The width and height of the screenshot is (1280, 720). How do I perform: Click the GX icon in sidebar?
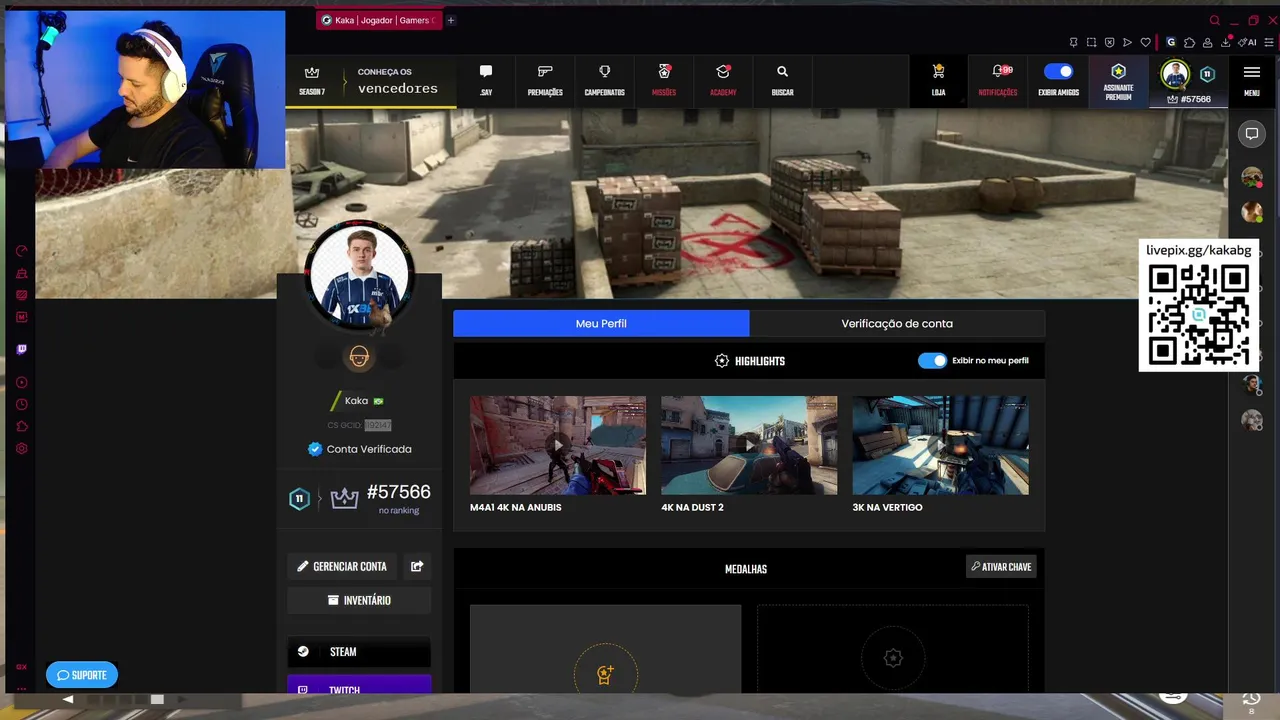click(22, 667)
